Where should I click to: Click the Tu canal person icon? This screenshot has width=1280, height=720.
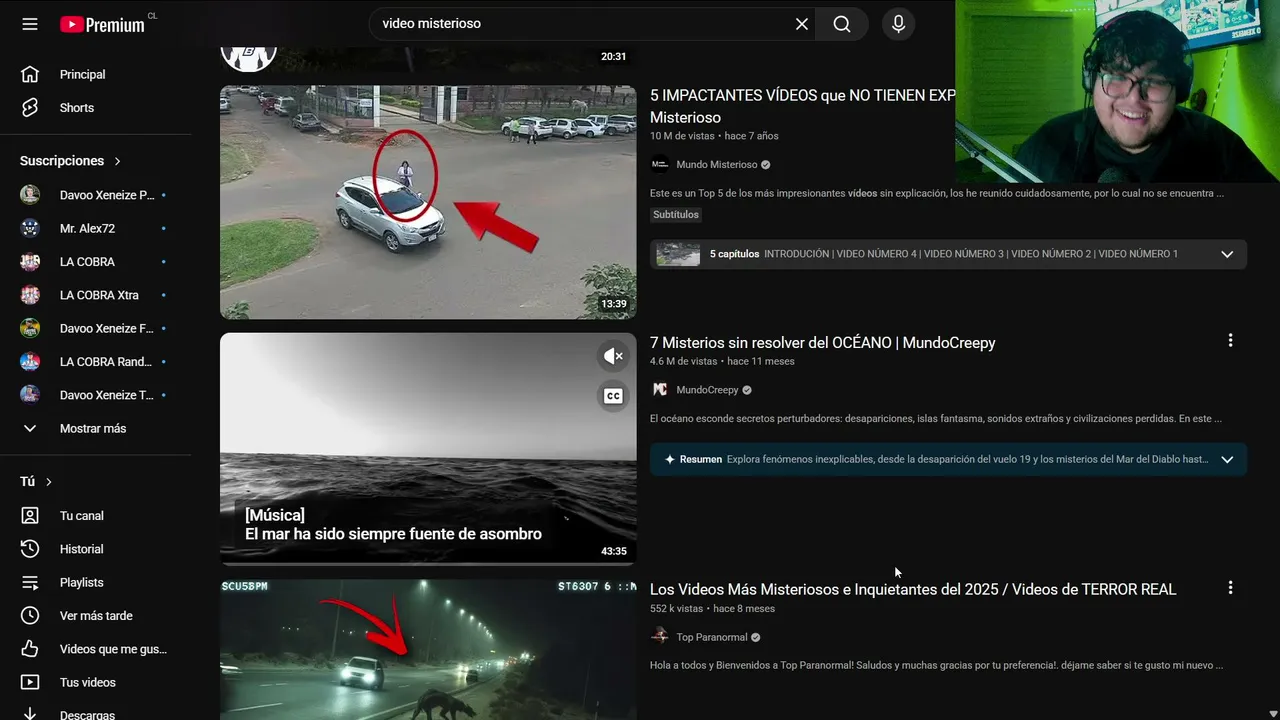[30, 516]
